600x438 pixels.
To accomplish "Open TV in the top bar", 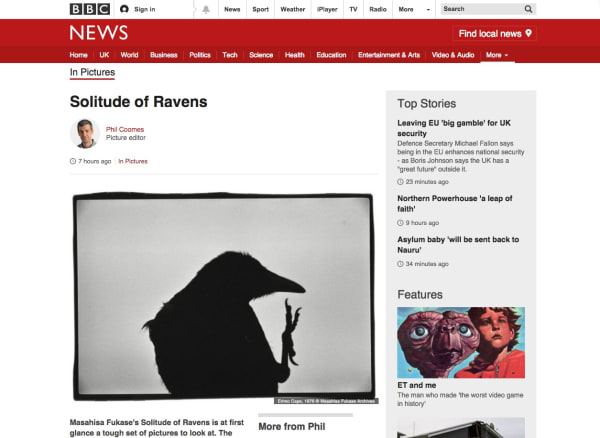I will tap(353, 9).
